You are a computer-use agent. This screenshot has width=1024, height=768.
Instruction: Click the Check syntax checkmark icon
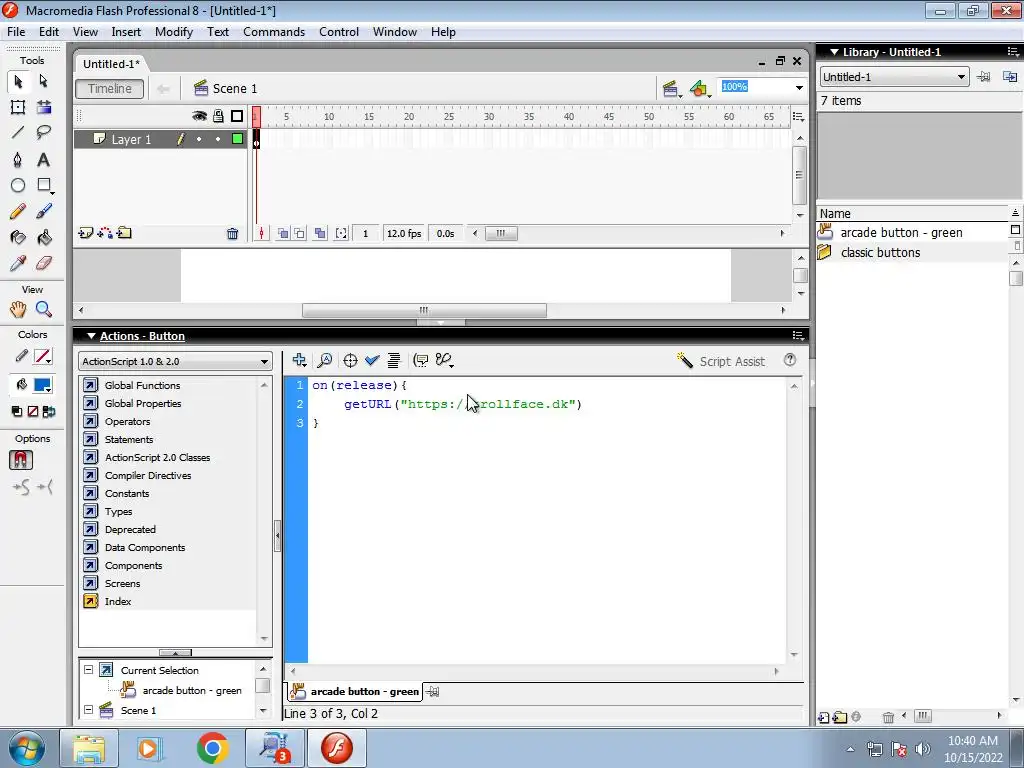(372, 360)
